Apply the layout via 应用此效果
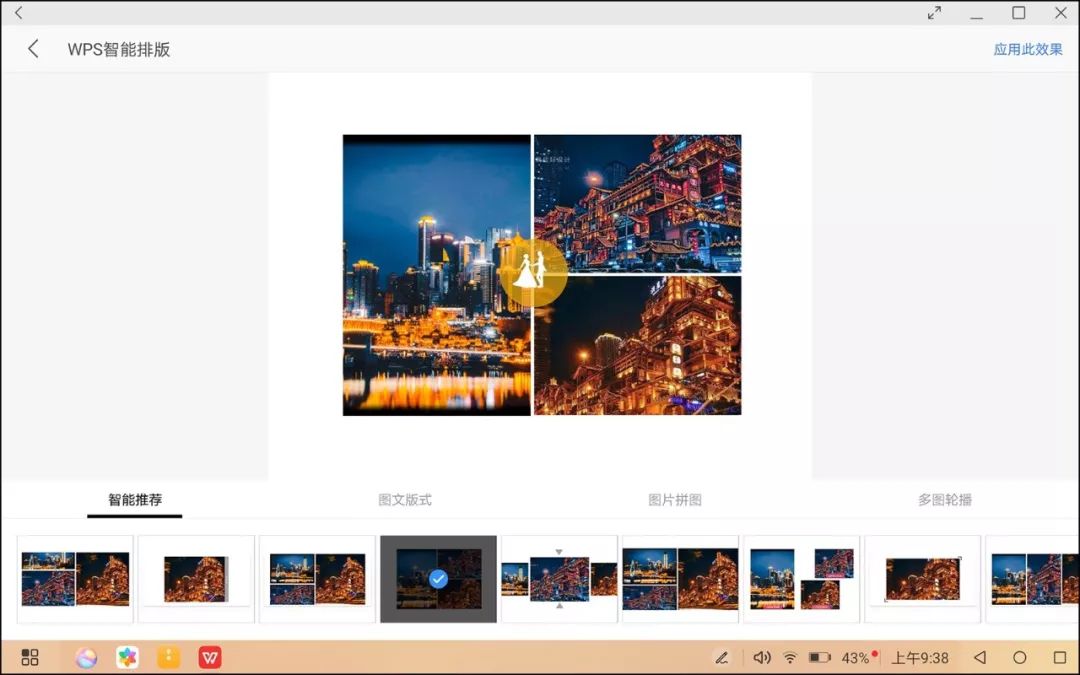 coord(1028,49)
